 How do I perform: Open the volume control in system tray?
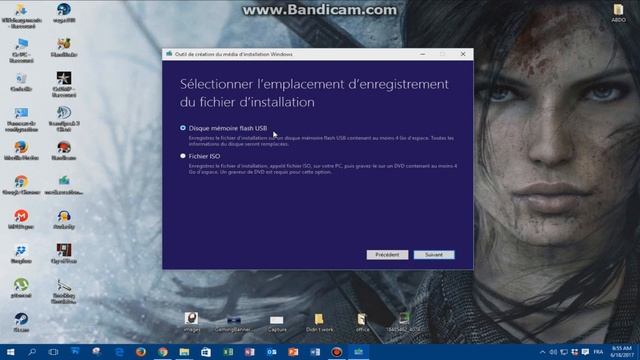point(553,352)
